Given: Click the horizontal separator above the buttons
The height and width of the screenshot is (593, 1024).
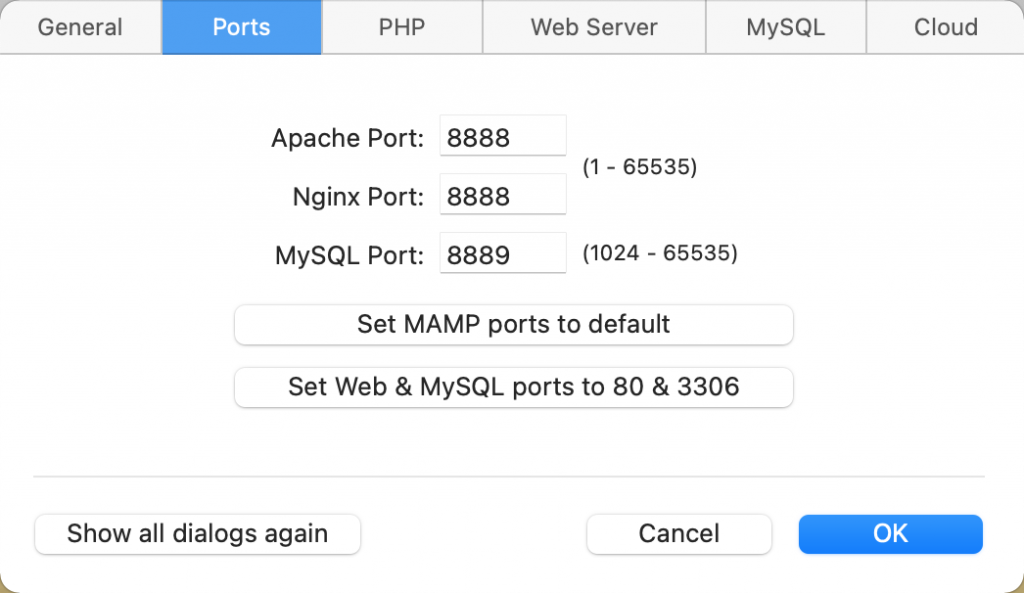Looking at the screenshot, I should (x=509, y=477).
